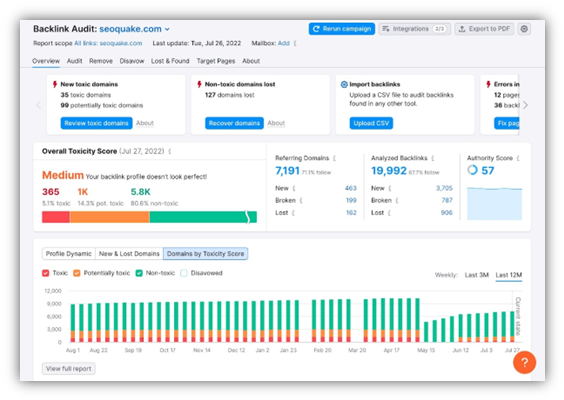
Task: Click the Rerun campaign button
Action: (x=342, y=29)
